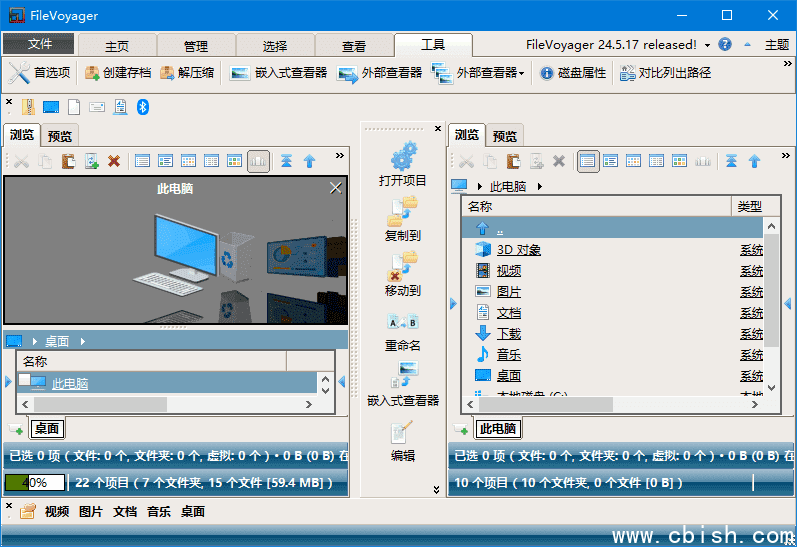The image size is (797, 547).
Task: Switch to the 管理 (Manage) ribbon tab
Action: click(x=196, y=46)
